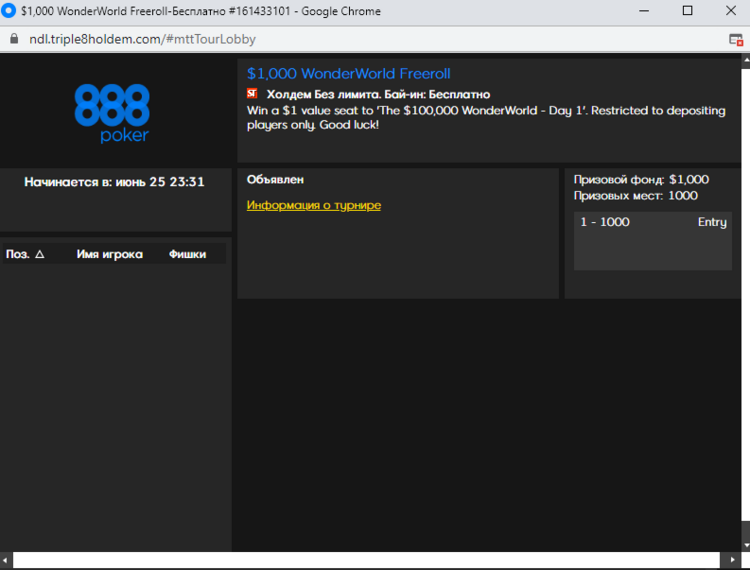Click the padlock site security icon
Viewport: 750px width, 570px height.
(x=12, y=39)
